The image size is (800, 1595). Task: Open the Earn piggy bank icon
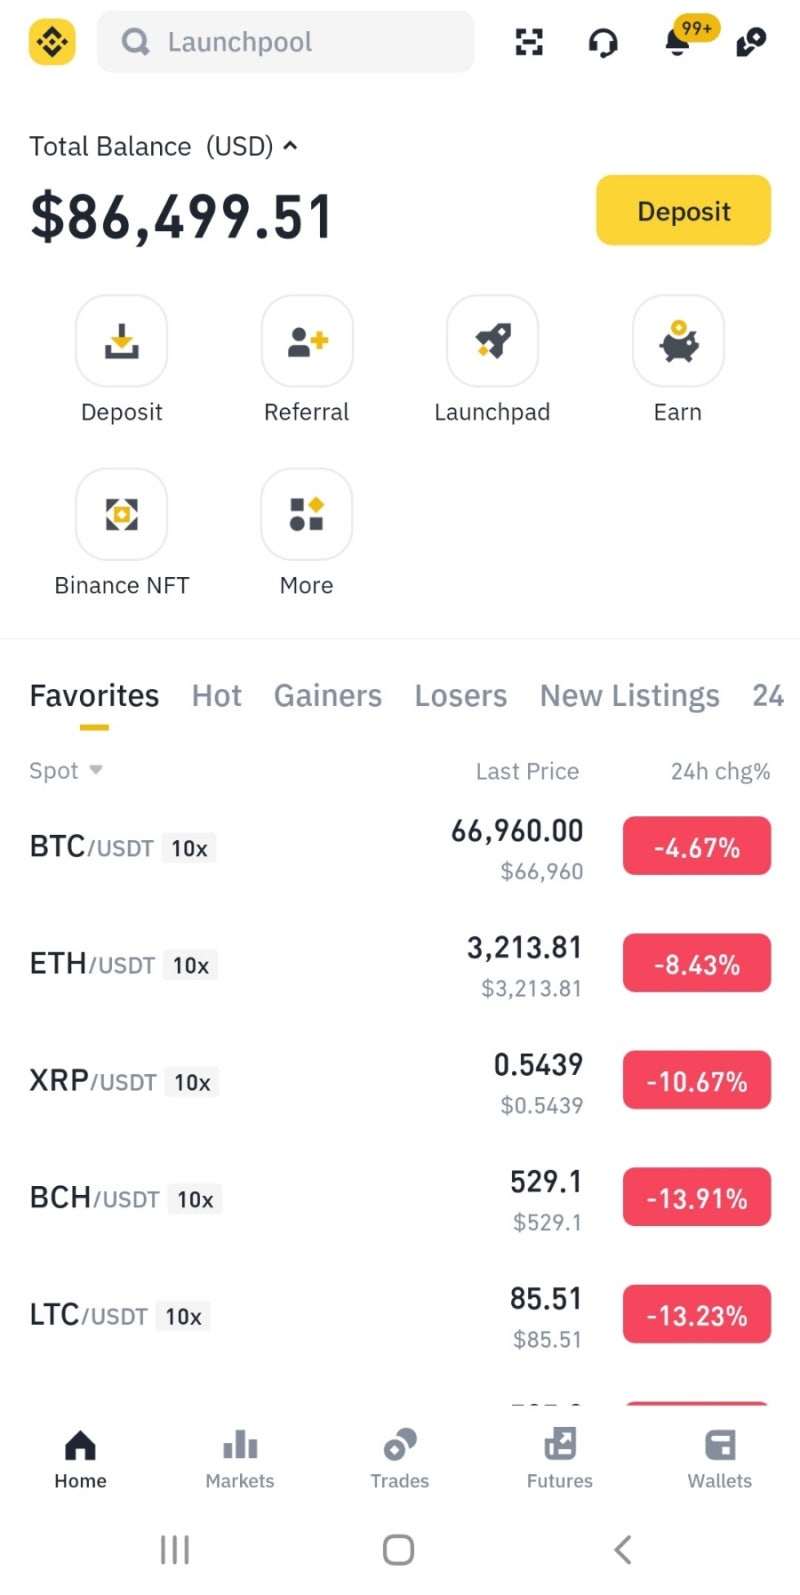point(678,341)
